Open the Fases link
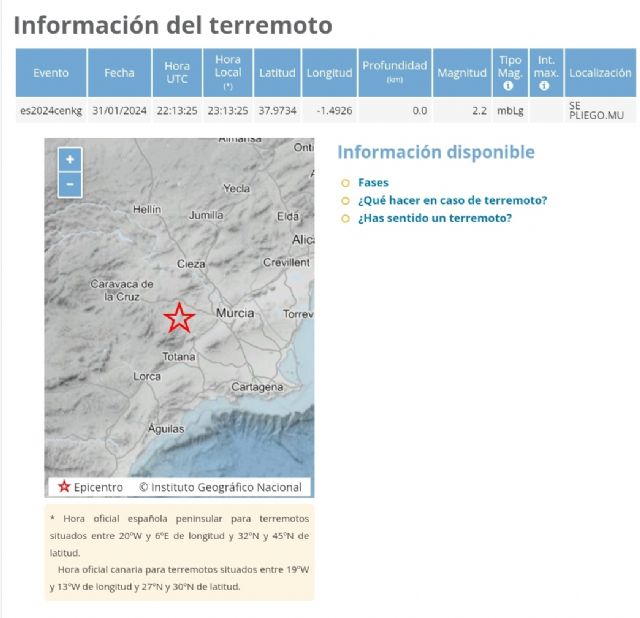640x618 pixels. [373, 183]
